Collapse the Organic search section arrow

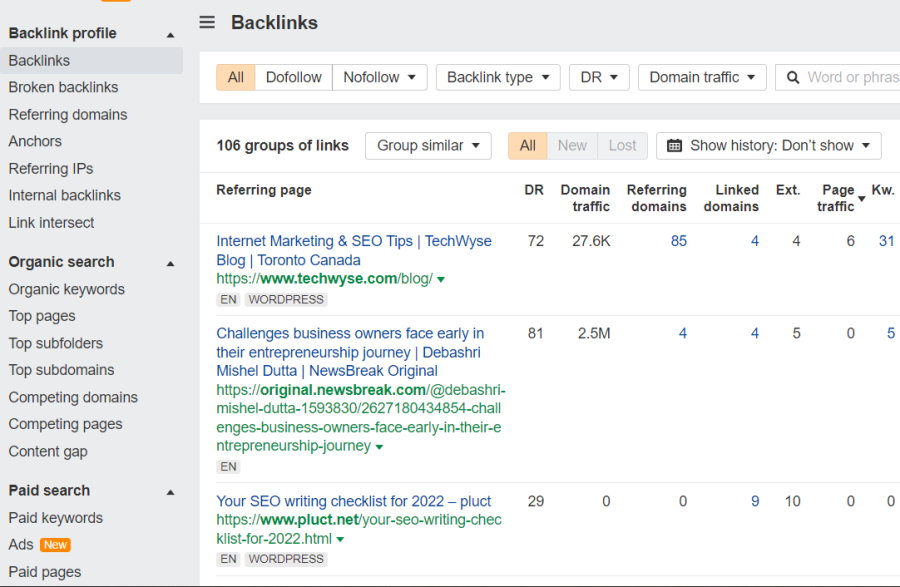pyautogui.click(x=170, y=263)
